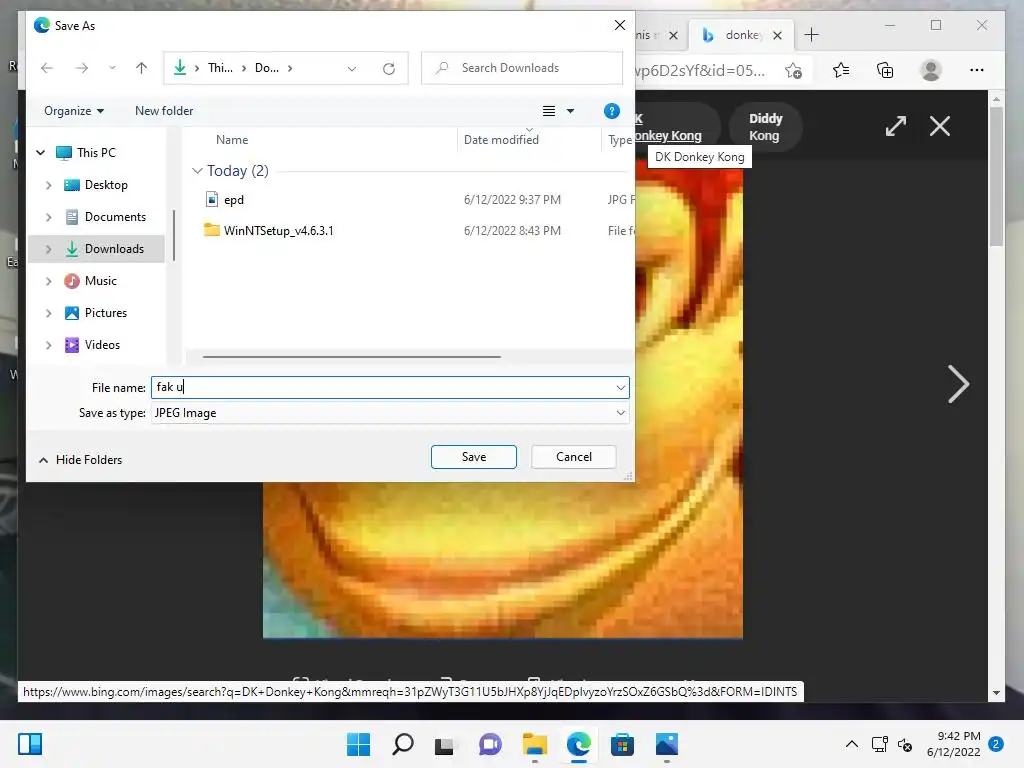Collapse the Today (2) group
The width and height of the screenshot is (1024, 768).
pyautogui.click(x=197, y=171)
